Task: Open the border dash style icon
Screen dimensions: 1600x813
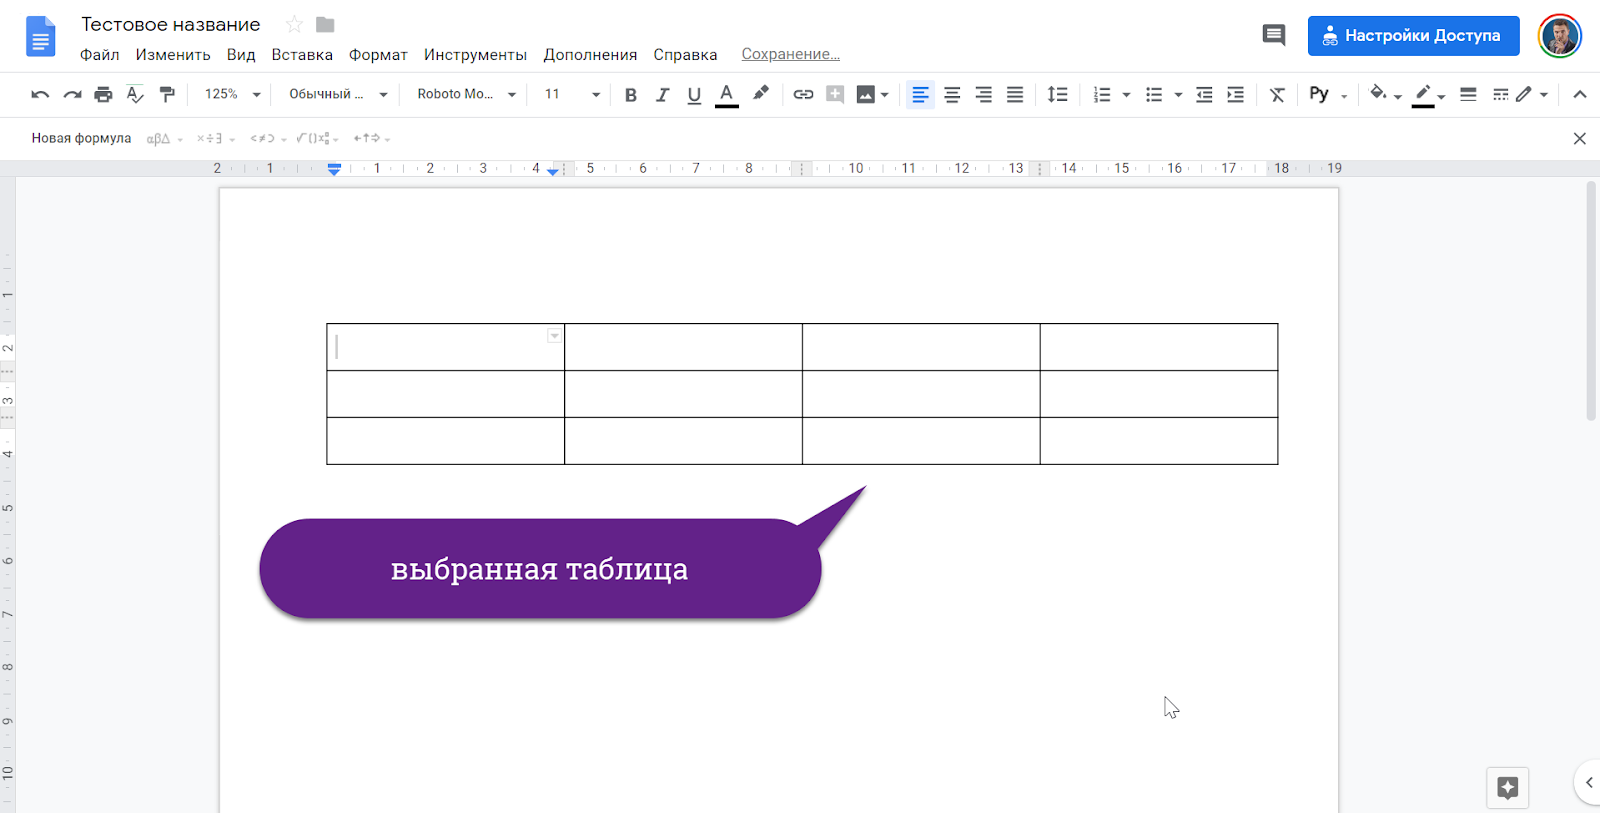Action: (1500, 94)
